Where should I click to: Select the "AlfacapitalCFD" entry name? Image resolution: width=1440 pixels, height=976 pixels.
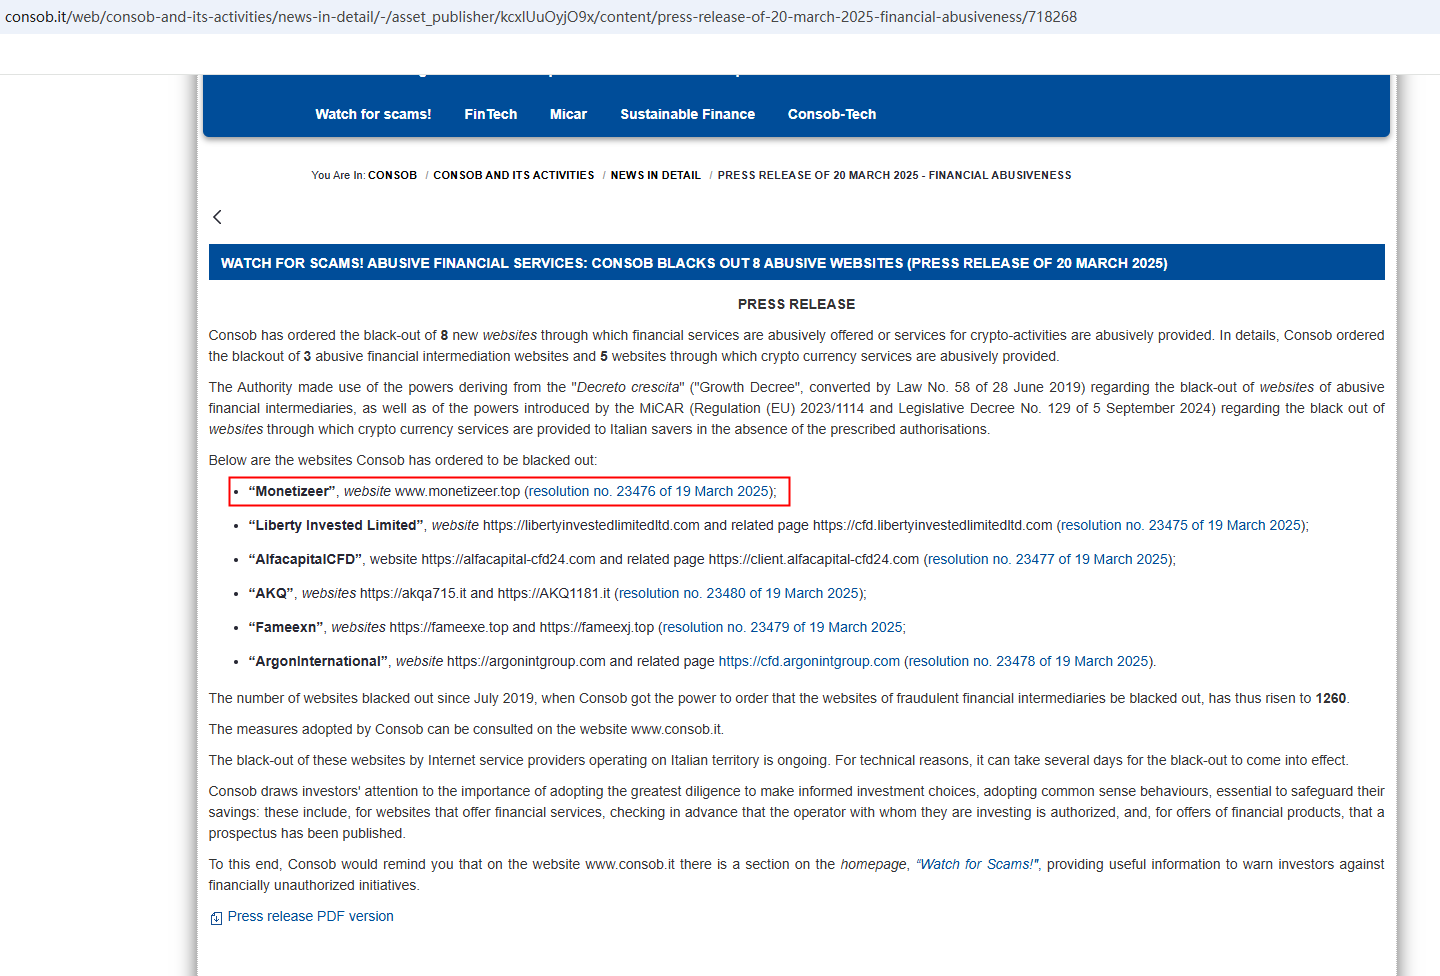click(305, 559)
